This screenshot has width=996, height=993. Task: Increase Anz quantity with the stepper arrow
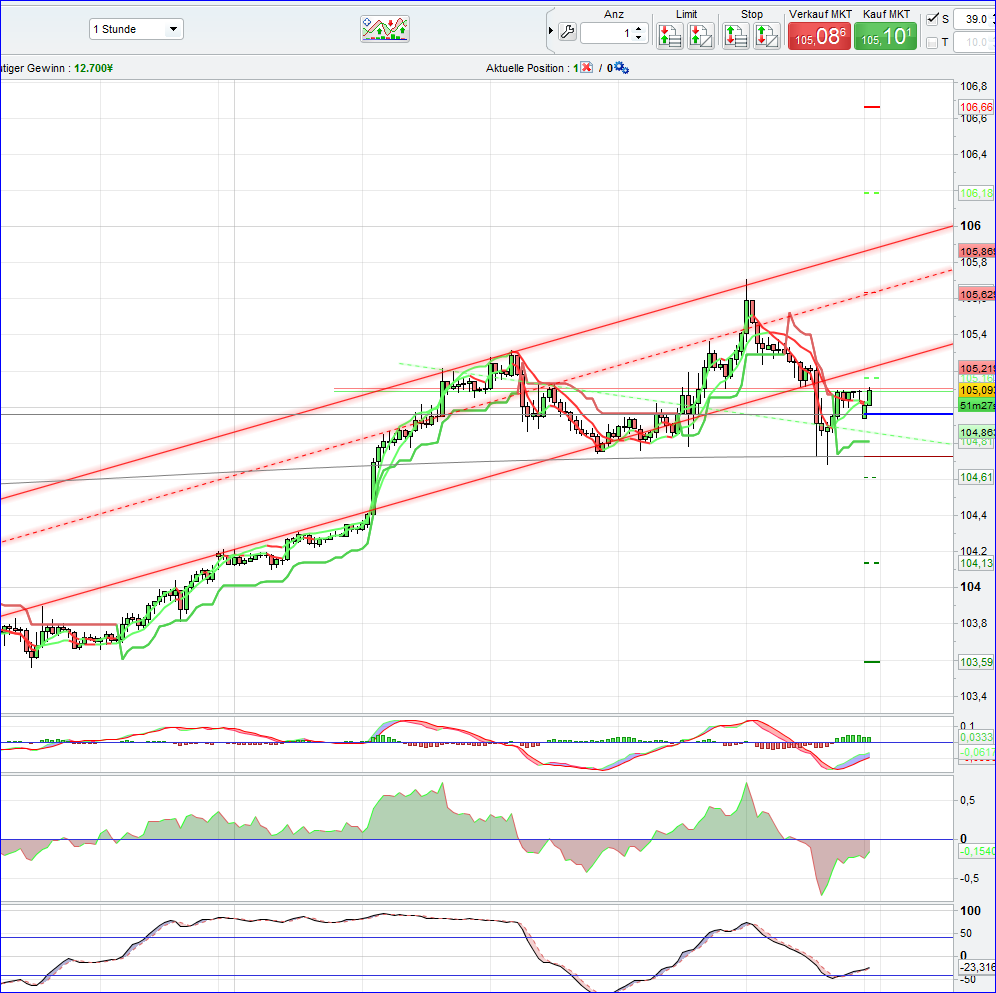pos(638,29)
